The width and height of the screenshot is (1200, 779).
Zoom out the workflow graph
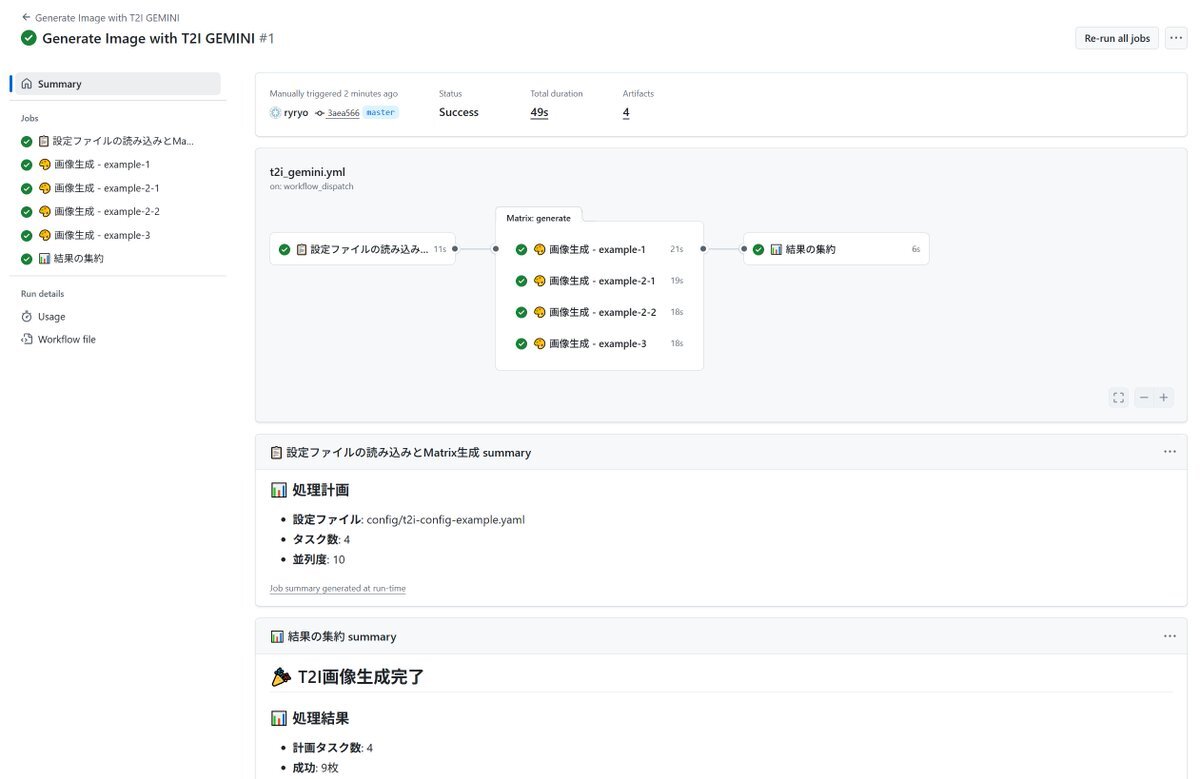click(1144, 397)
